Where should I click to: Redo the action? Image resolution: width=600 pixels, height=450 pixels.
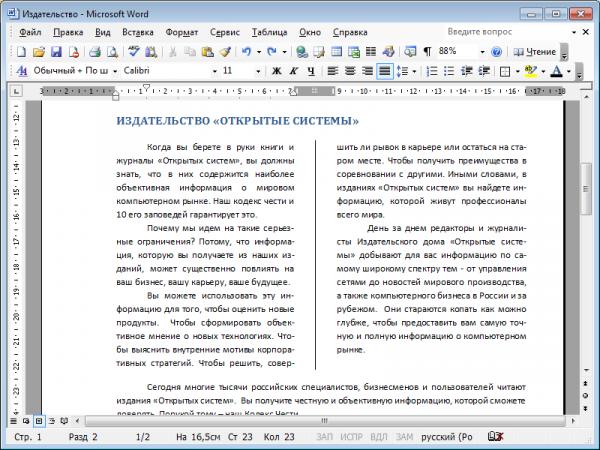(272, 52)
